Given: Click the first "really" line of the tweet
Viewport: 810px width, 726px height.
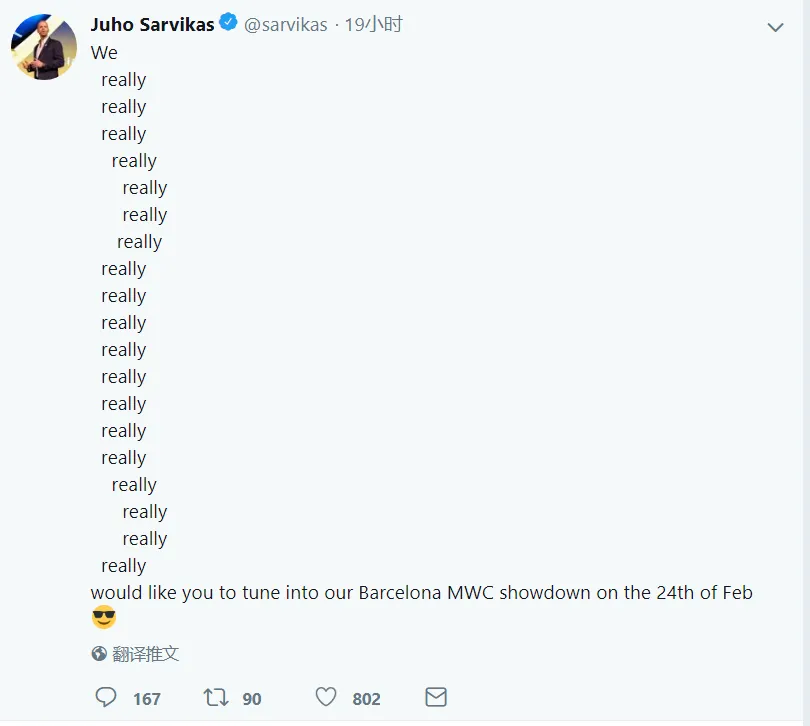Looking at the screenshot, I should coord(124,80).
